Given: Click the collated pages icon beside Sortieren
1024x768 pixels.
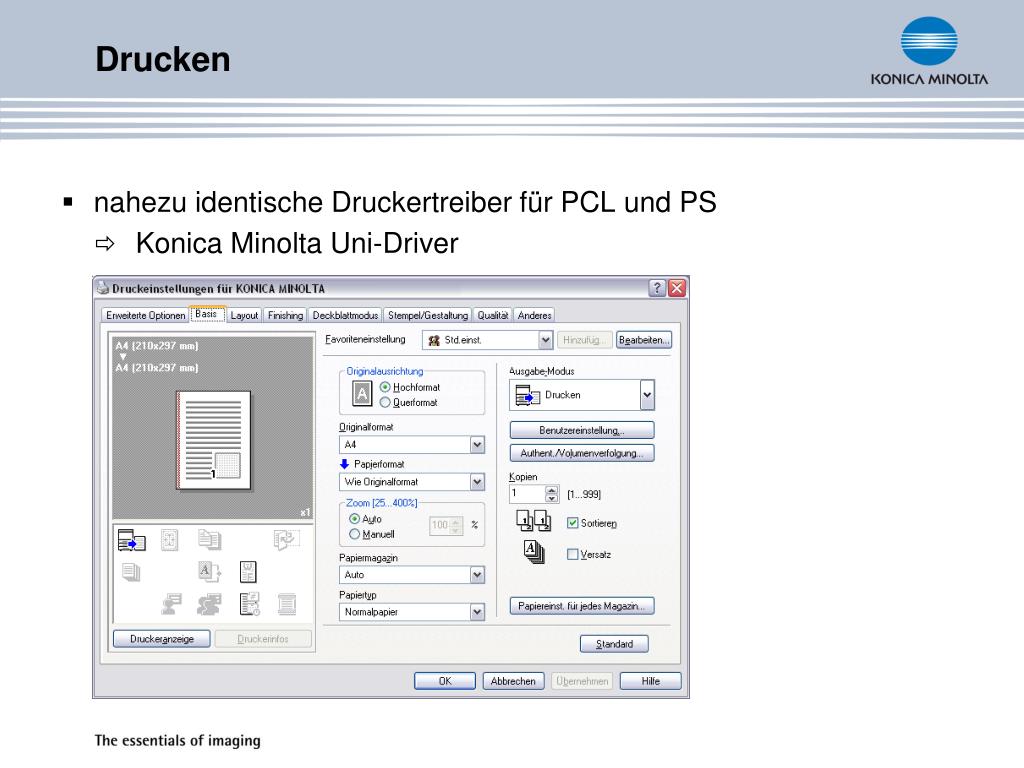Looking at the screenshot, I should (534, 520).
